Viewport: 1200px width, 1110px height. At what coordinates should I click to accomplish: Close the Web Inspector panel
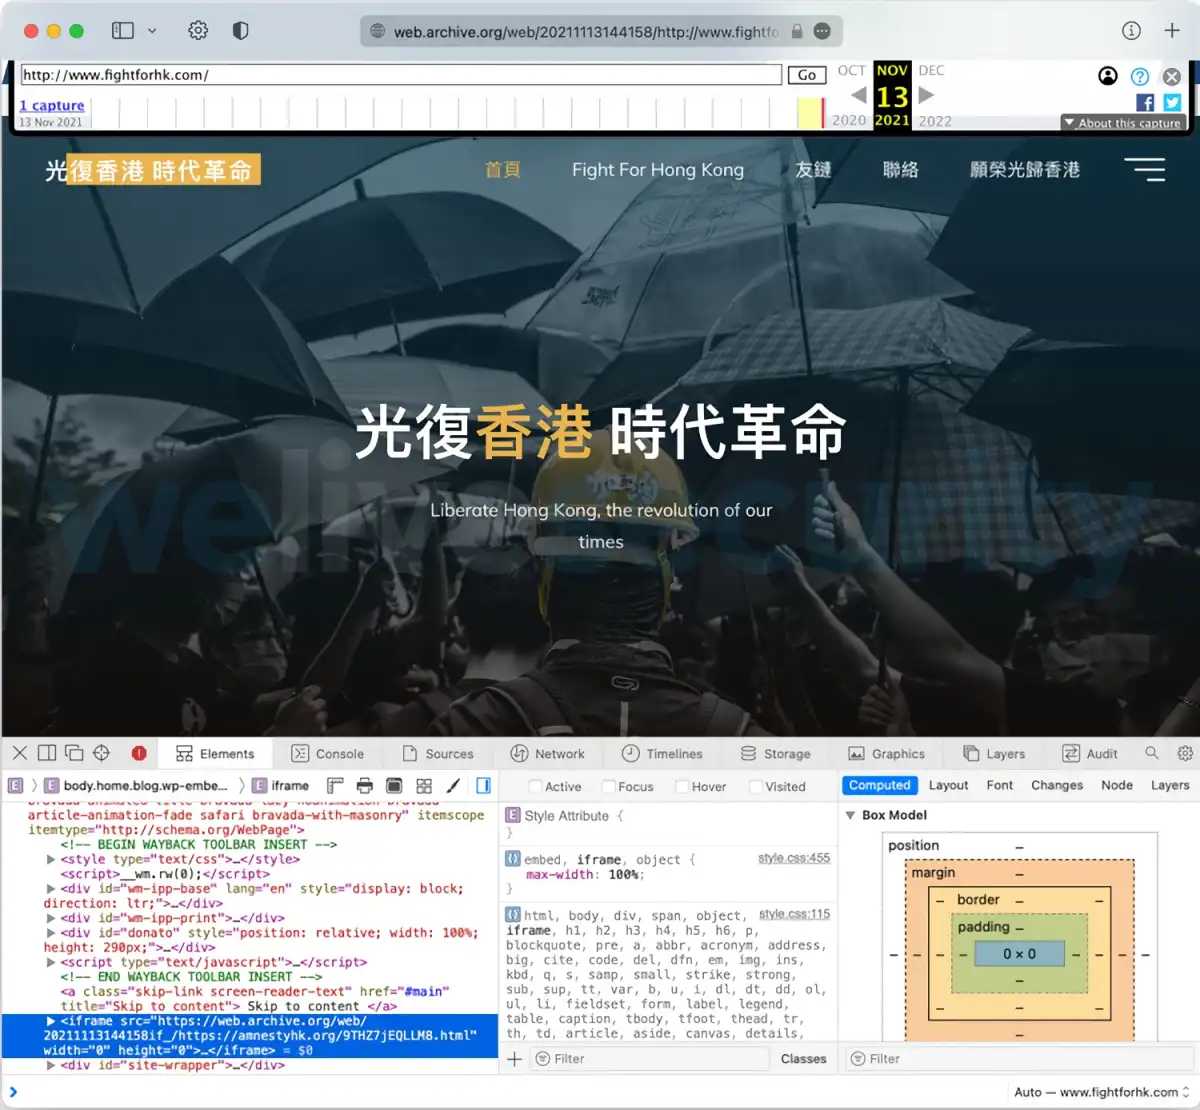pos(20,753)
